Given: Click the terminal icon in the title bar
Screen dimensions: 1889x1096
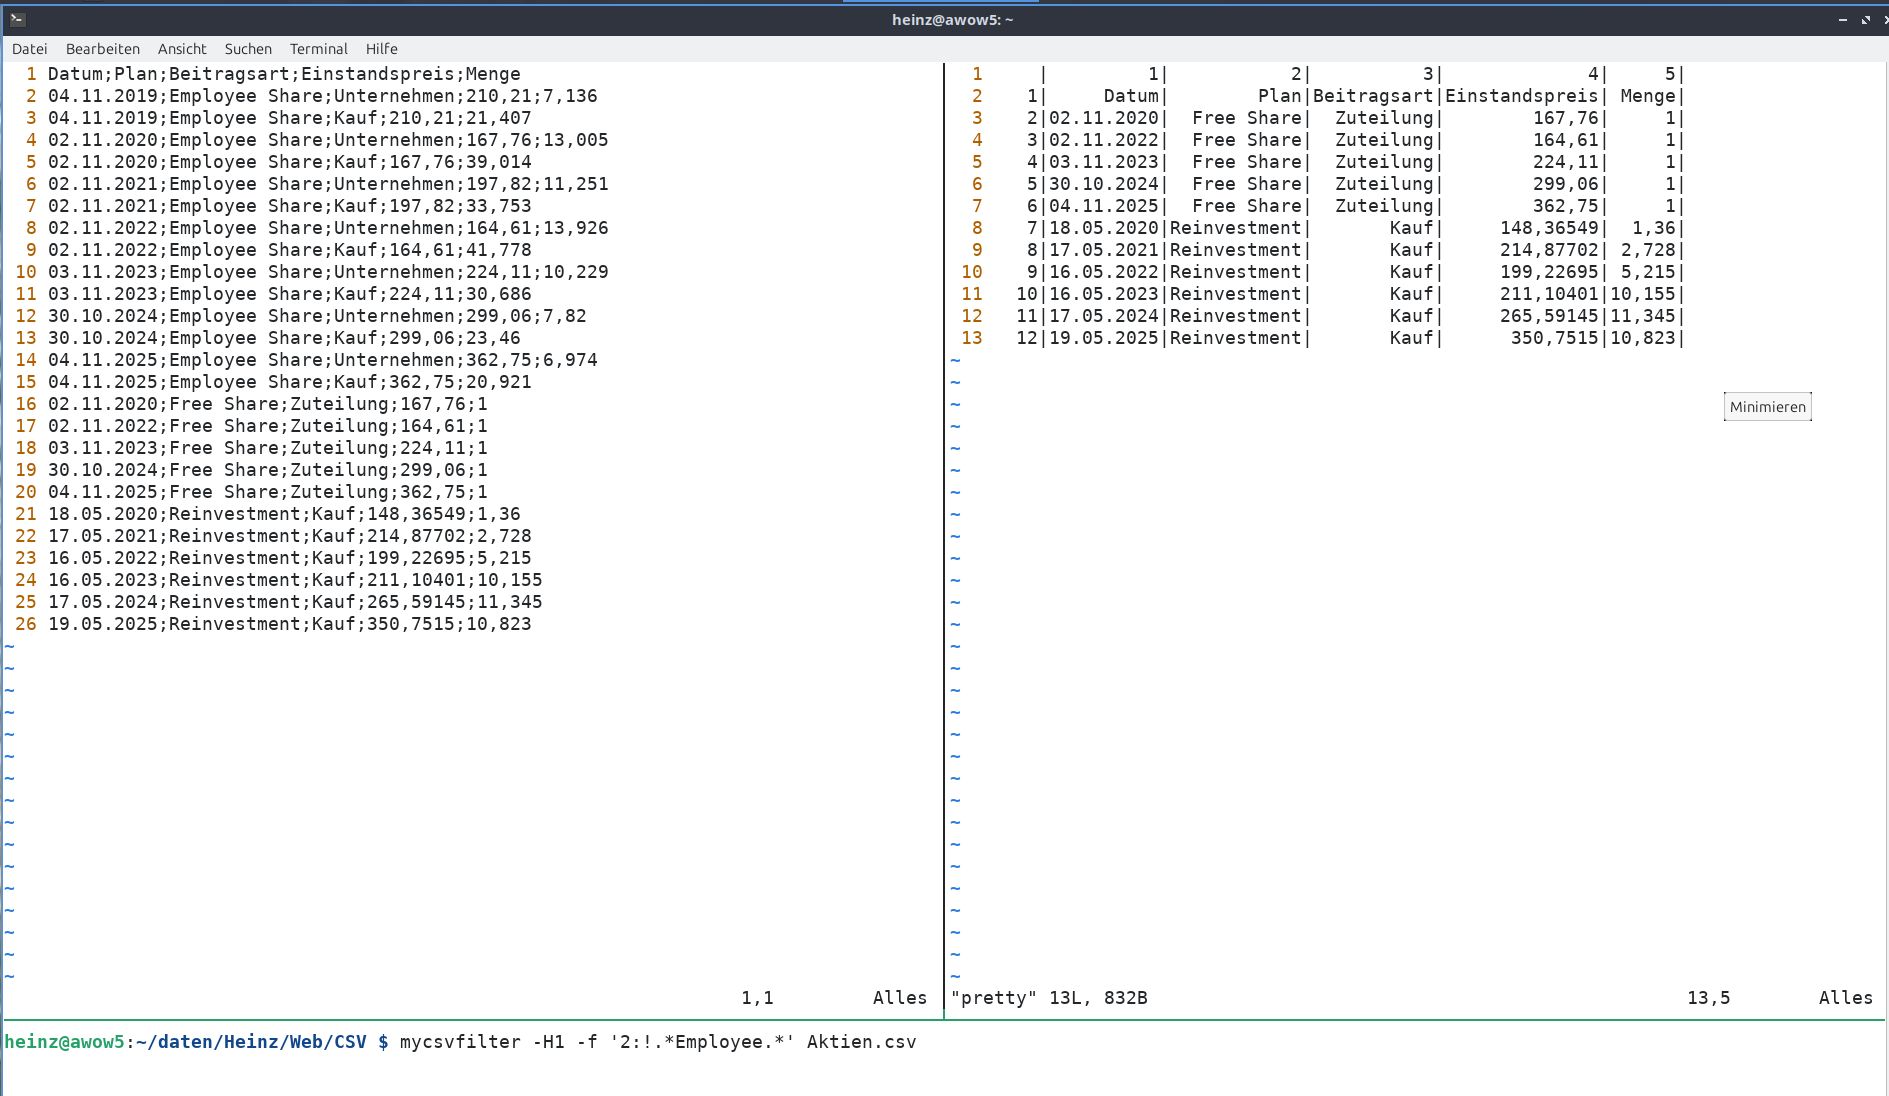Looking at the screenshot, I should pos(17,20).
